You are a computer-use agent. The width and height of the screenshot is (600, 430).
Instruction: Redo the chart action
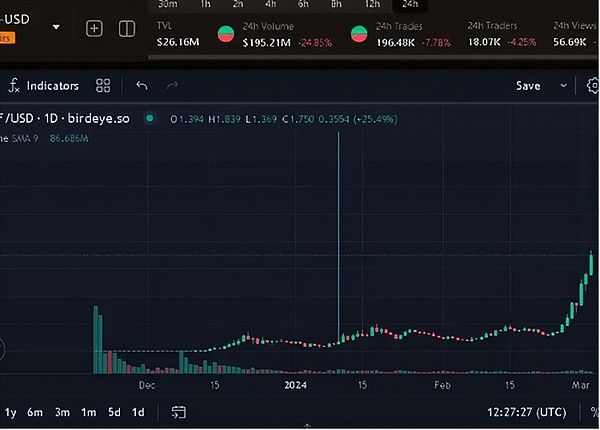tap(172, 86)
